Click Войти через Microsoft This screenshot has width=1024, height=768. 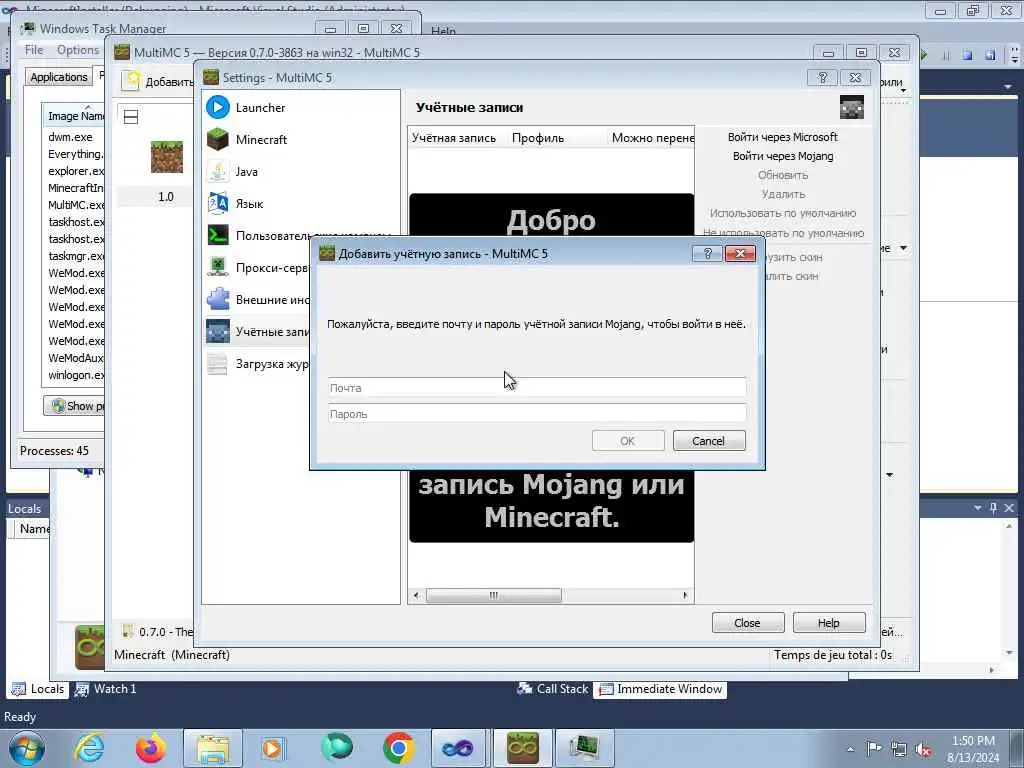click(782, 136)
